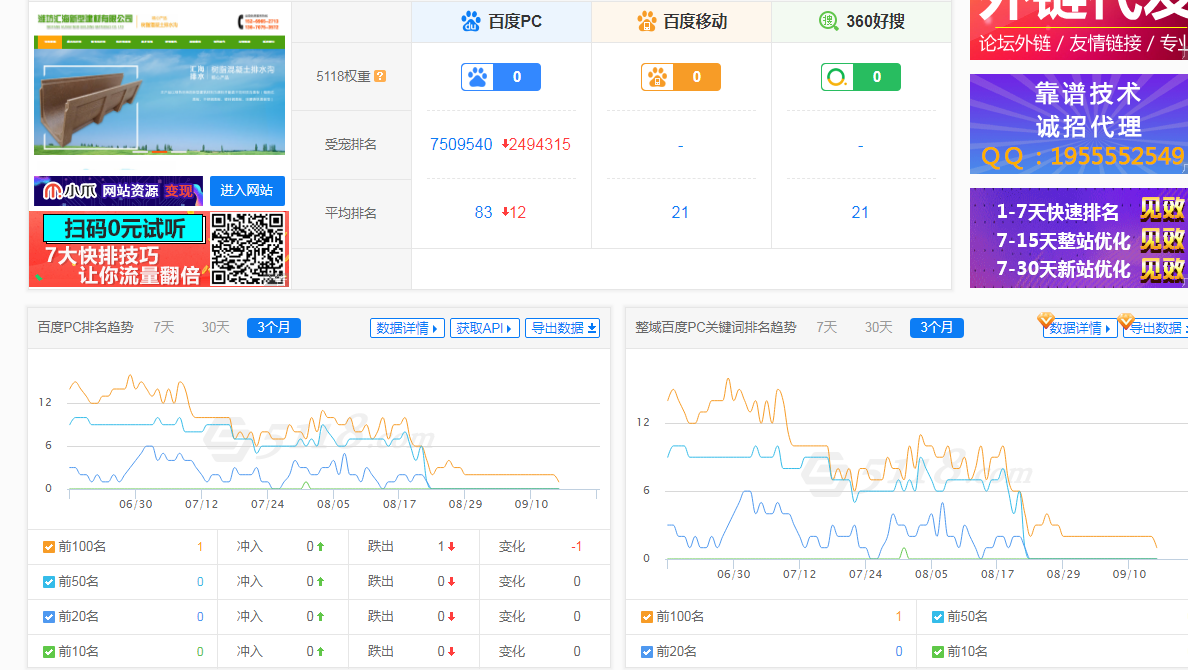
Task: Click the 1-7天快速排名 ad banner
Action: pos(1079,238)
